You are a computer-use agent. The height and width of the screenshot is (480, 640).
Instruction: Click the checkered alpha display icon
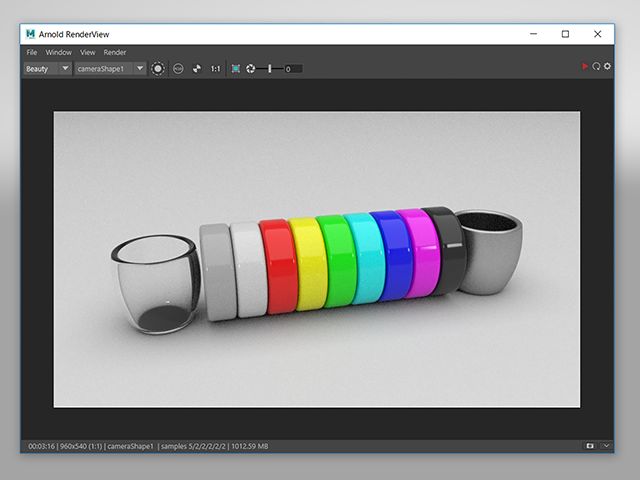point(197,69)
